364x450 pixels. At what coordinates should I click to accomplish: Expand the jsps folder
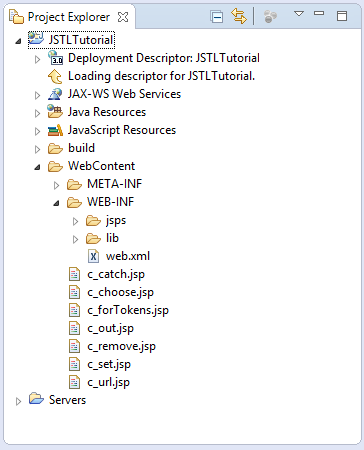coord(75,221)
